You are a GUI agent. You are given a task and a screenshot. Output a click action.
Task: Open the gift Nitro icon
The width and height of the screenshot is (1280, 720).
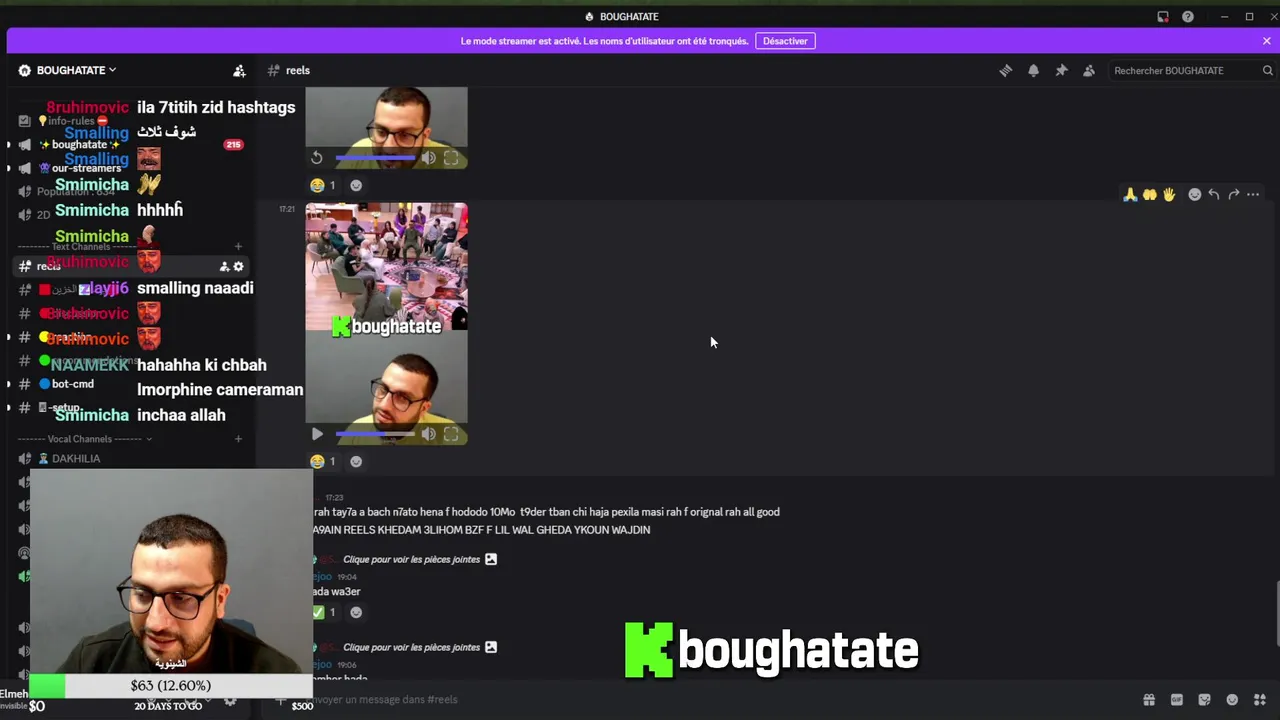[x=1149, y=700]
